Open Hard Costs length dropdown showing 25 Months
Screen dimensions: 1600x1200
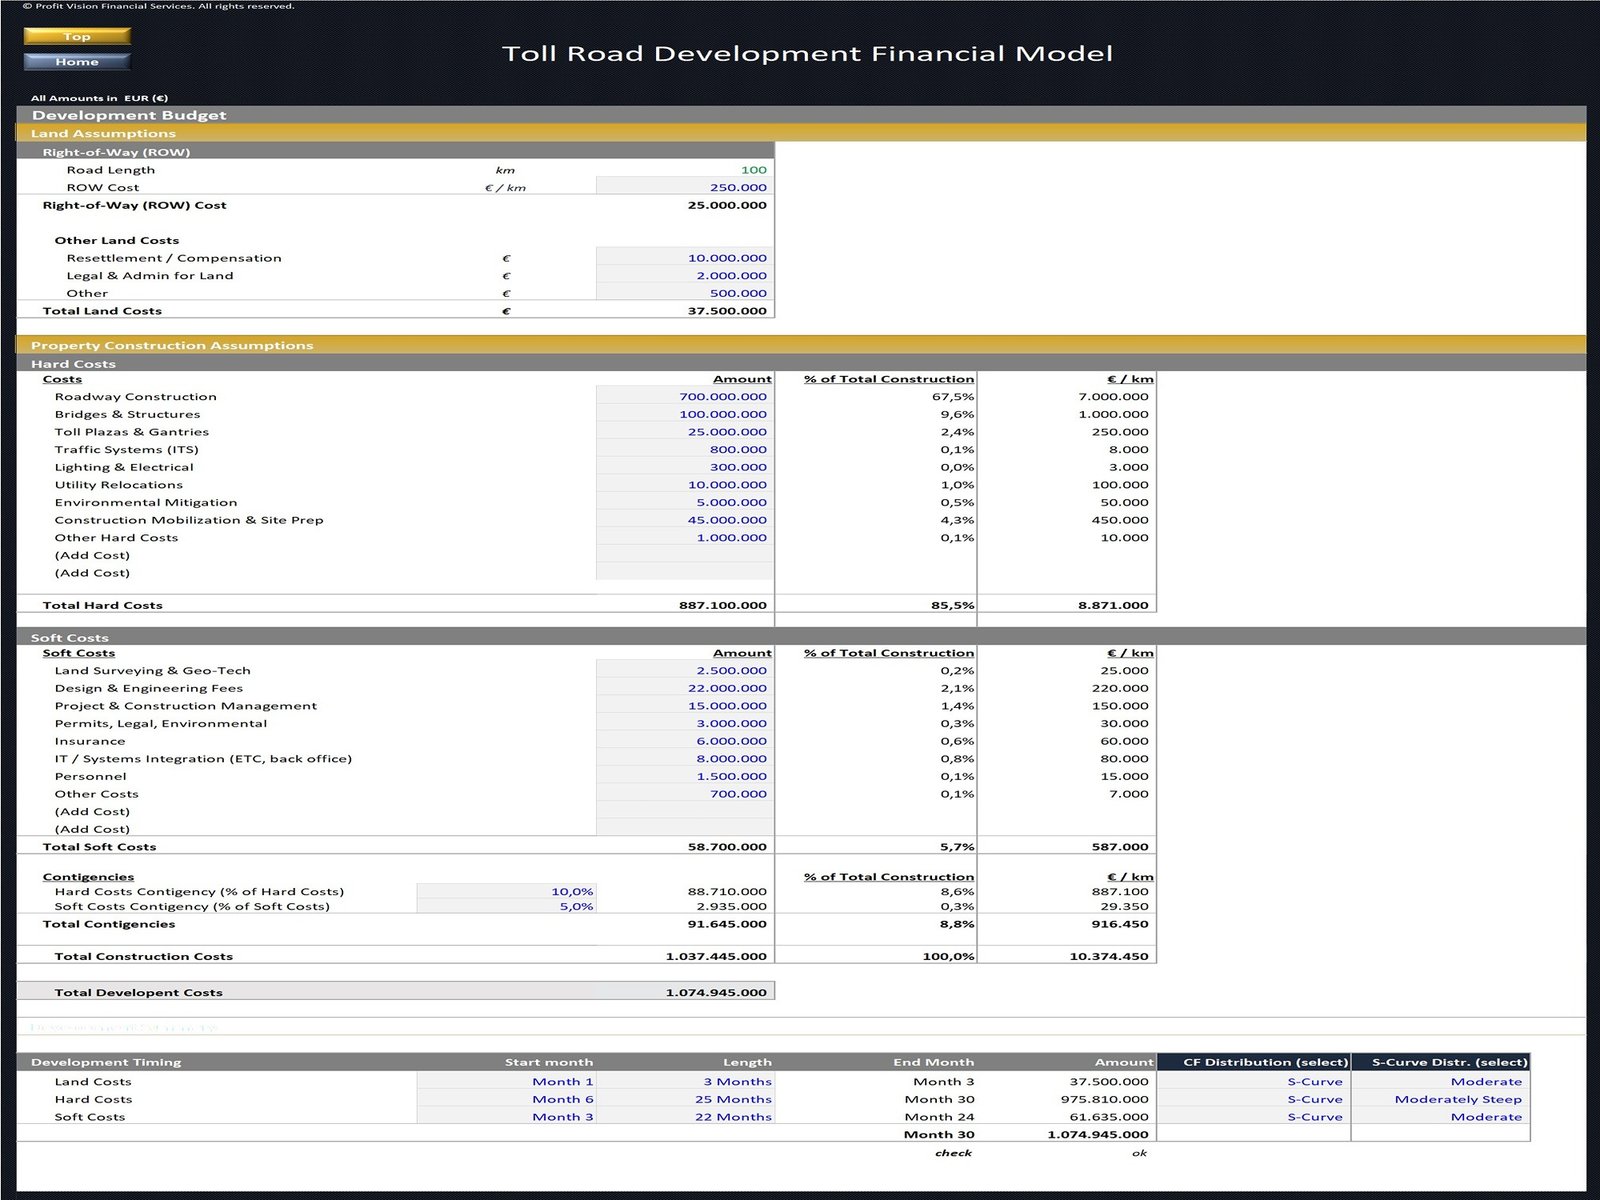(x=685, y=1099)
